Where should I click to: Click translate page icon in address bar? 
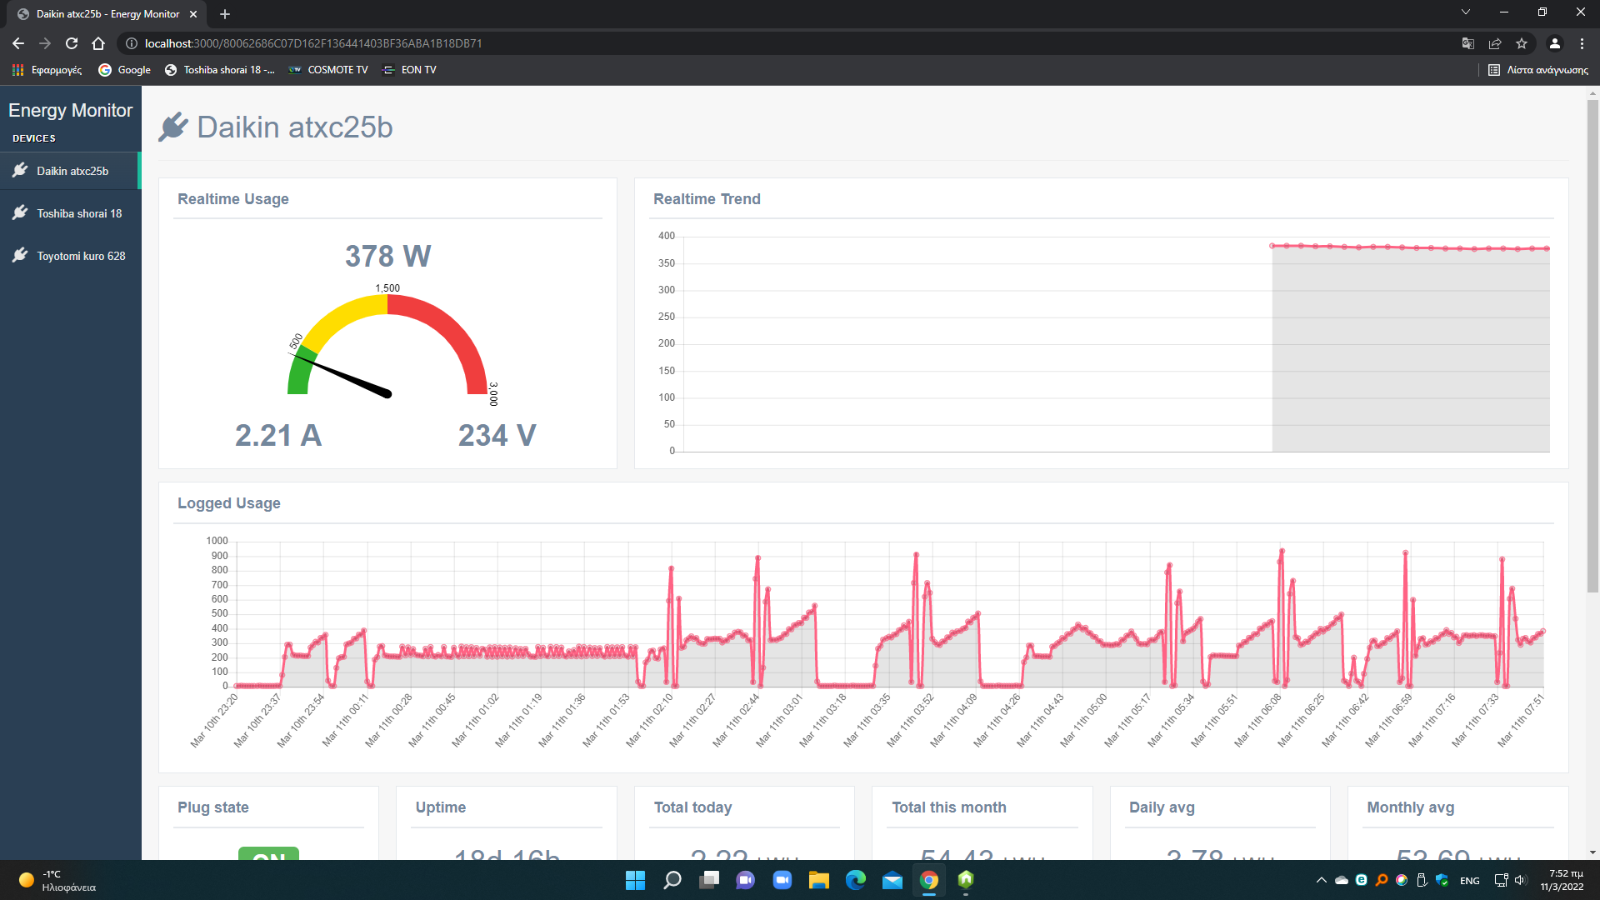click(1468, 43)
